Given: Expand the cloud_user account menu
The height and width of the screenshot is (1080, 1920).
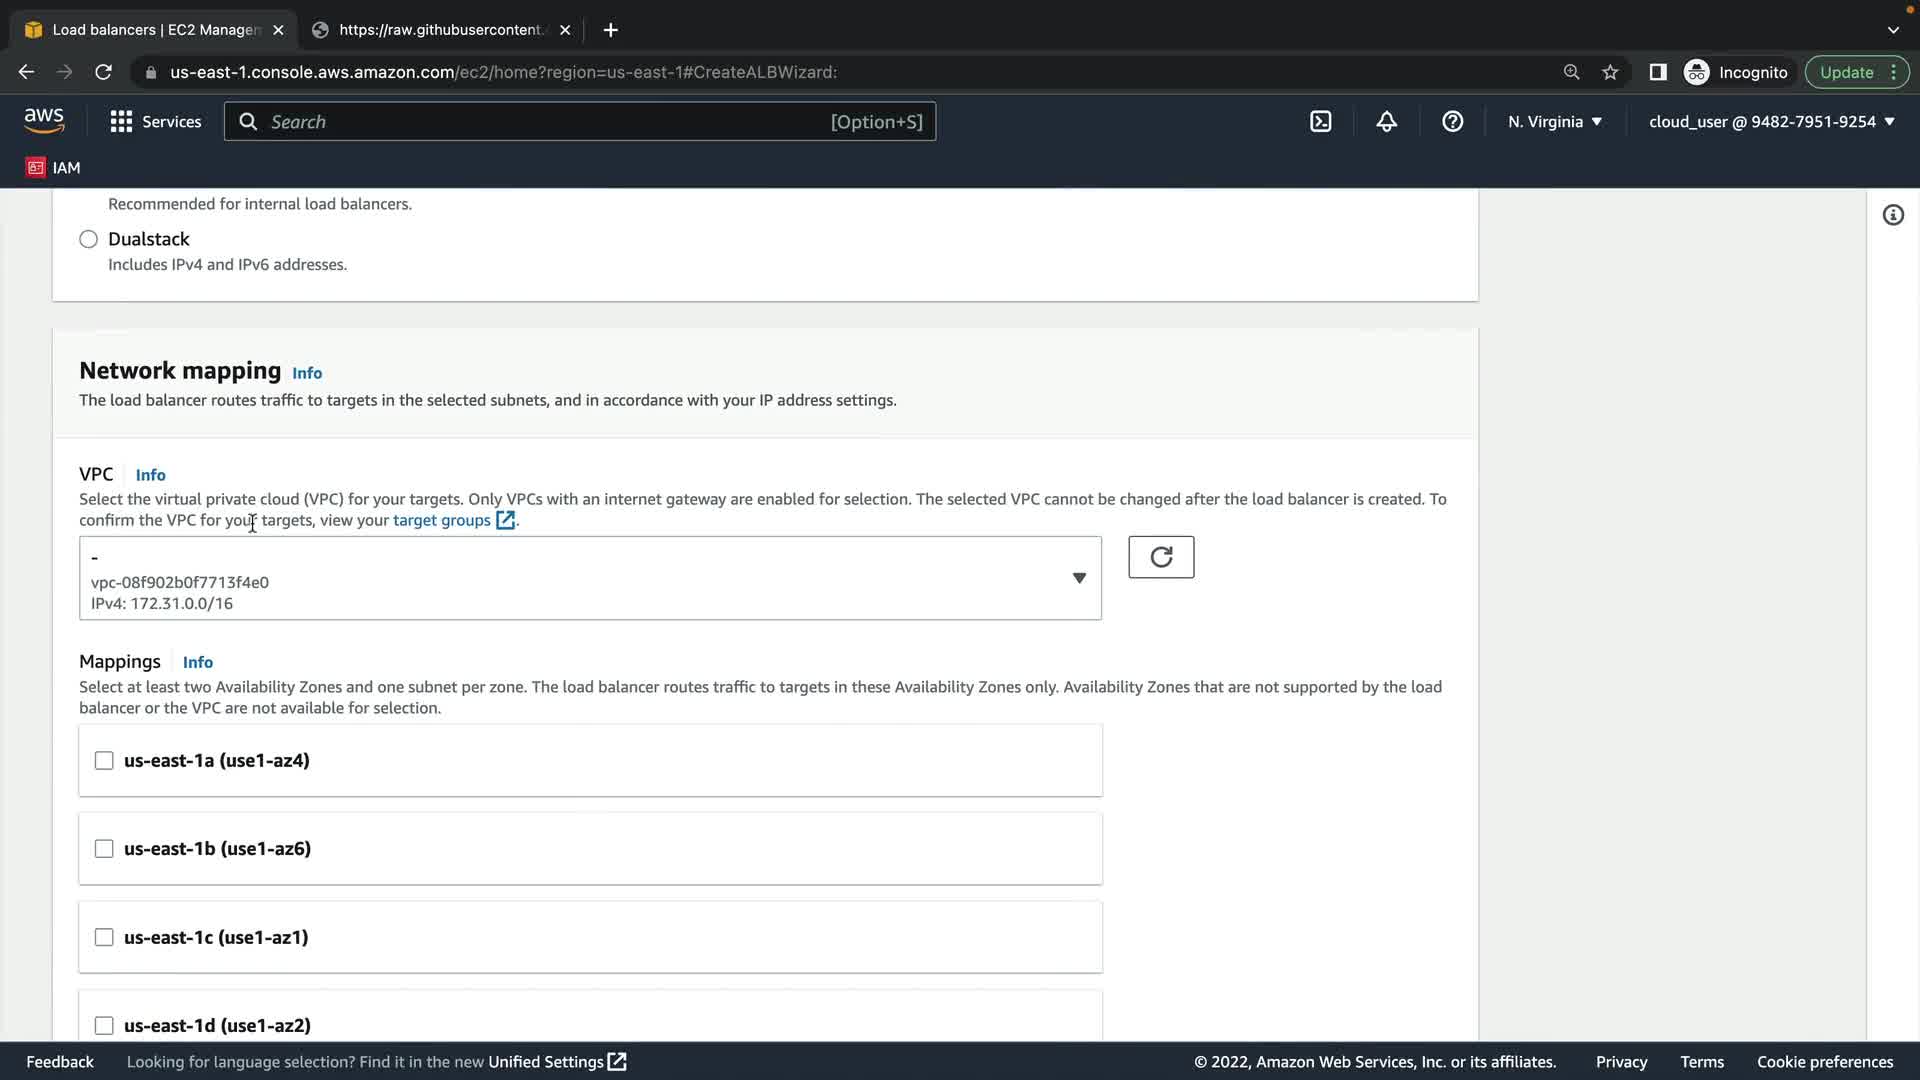Looking at the screenshot, I should pyautogui.click(x=1770, y=122).
